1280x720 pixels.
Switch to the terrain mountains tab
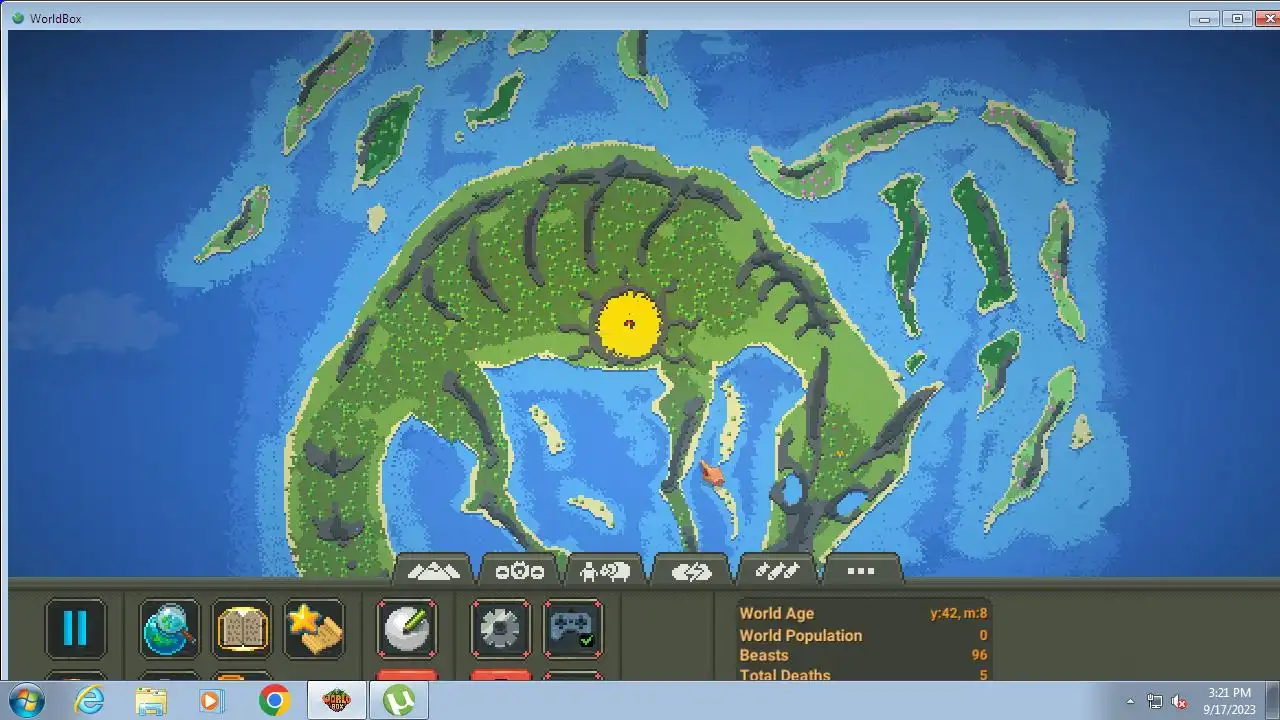click(x=434, y=570)
